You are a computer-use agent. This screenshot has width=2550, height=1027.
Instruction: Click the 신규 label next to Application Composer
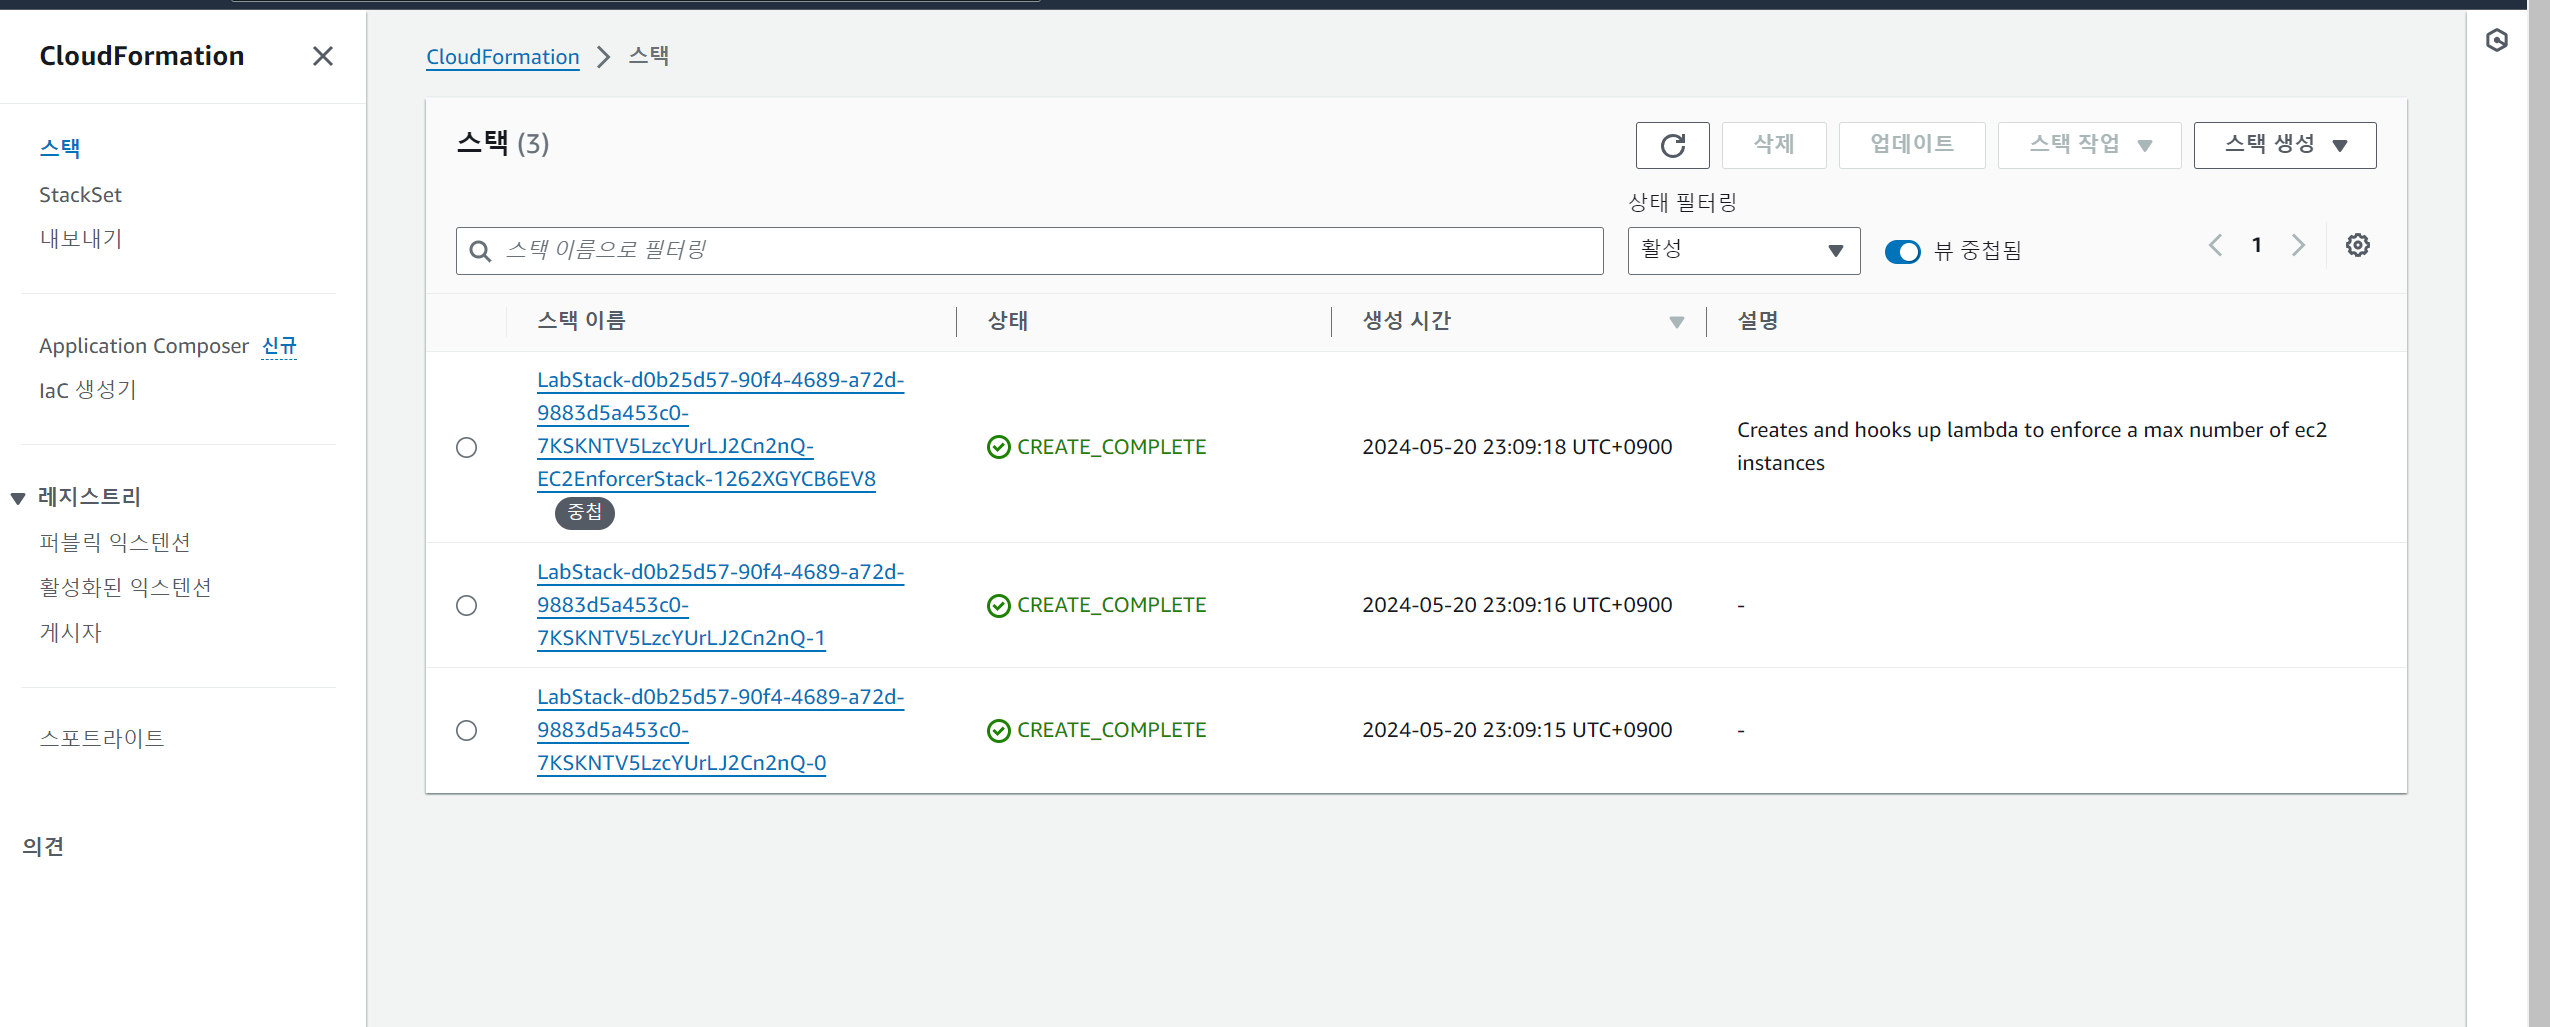click(x=279, y=346)
